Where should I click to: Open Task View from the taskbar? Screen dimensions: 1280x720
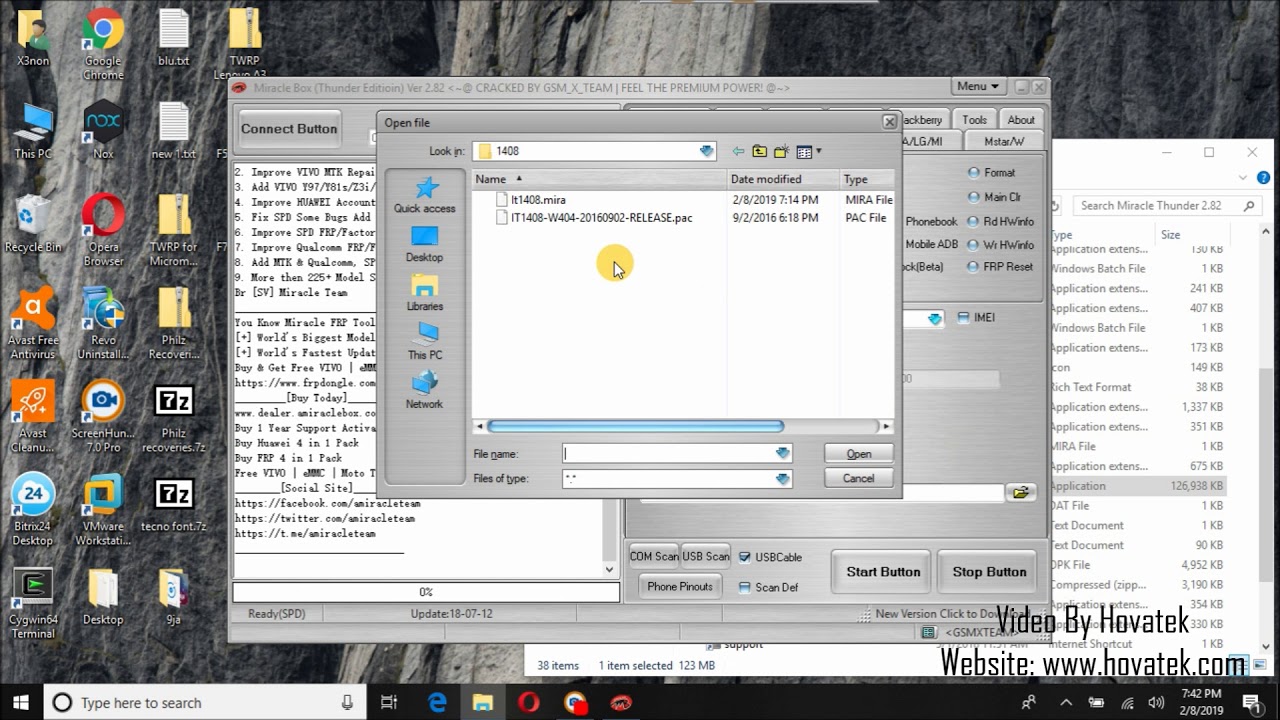[389, 702]
